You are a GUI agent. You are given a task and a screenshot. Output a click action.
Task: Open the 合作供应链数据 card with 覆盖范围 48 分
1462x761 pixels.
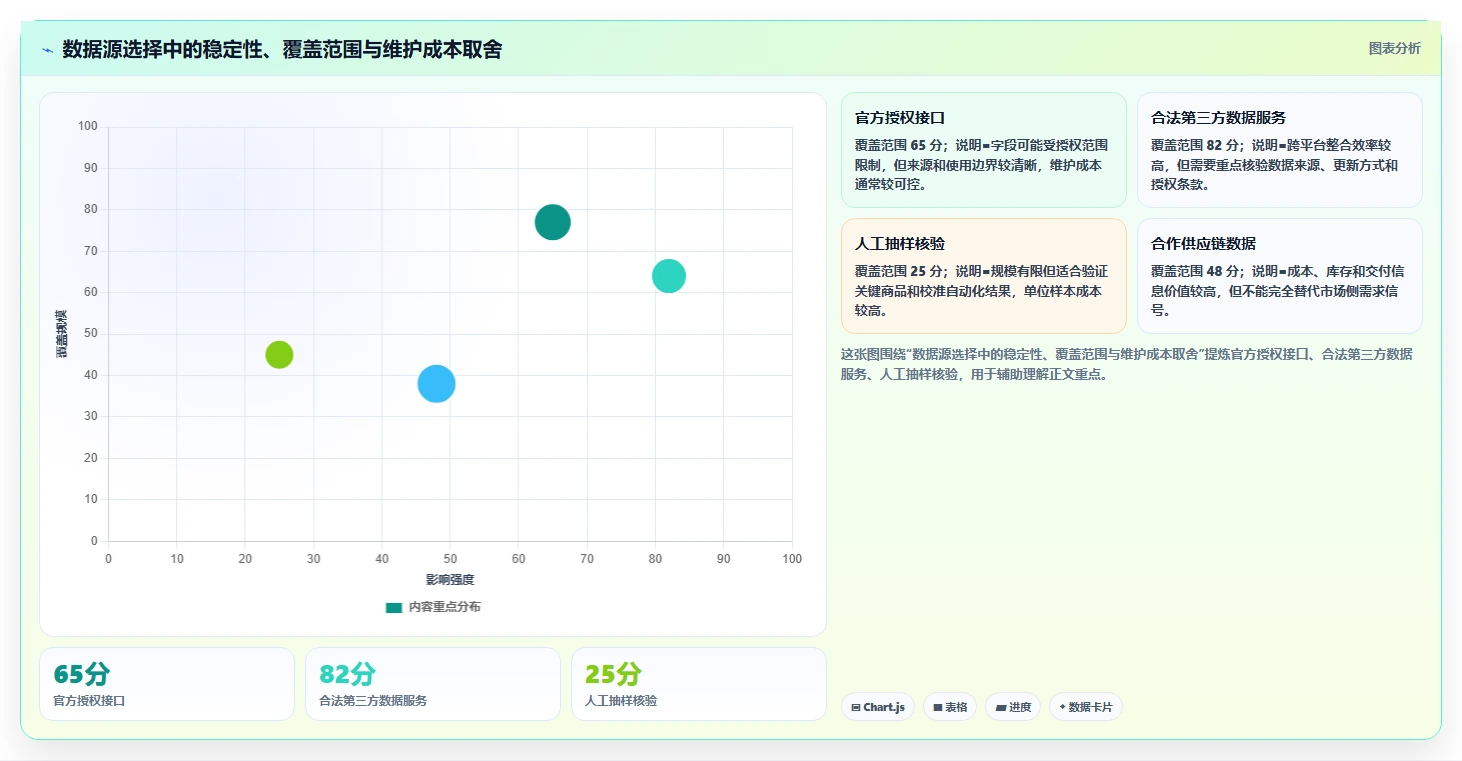click(x=1280, y=276)
